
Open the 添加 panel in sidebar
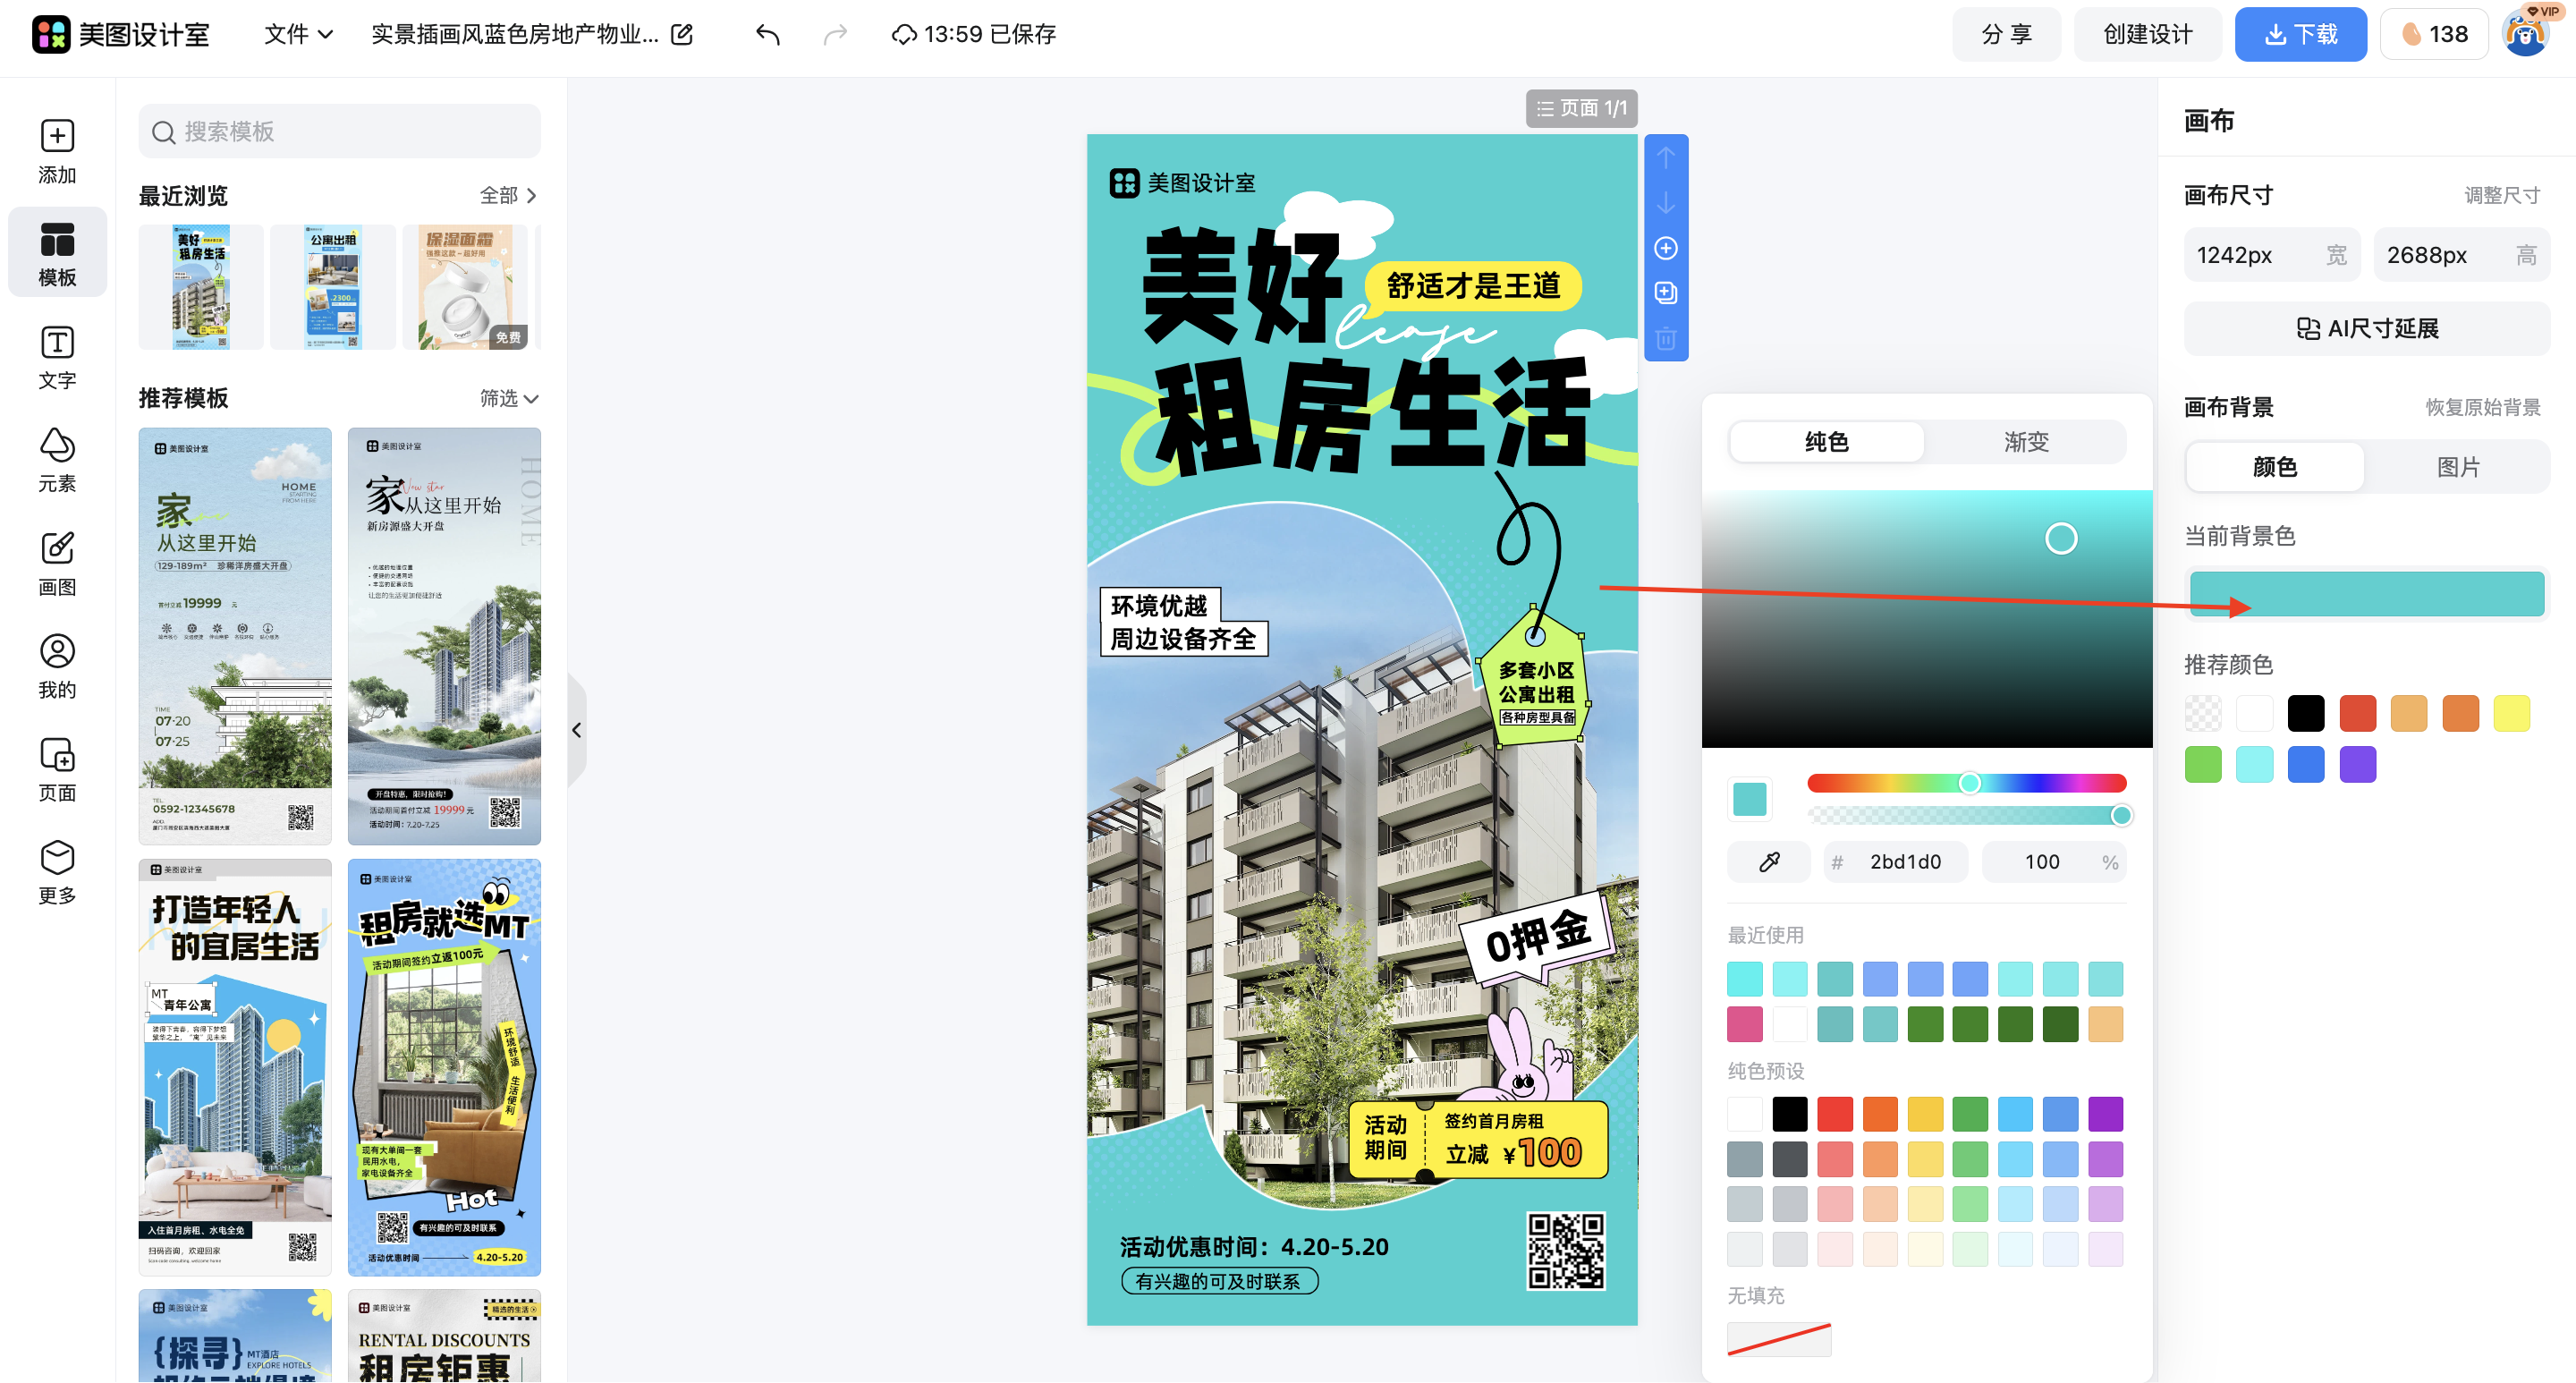[57, 152]
